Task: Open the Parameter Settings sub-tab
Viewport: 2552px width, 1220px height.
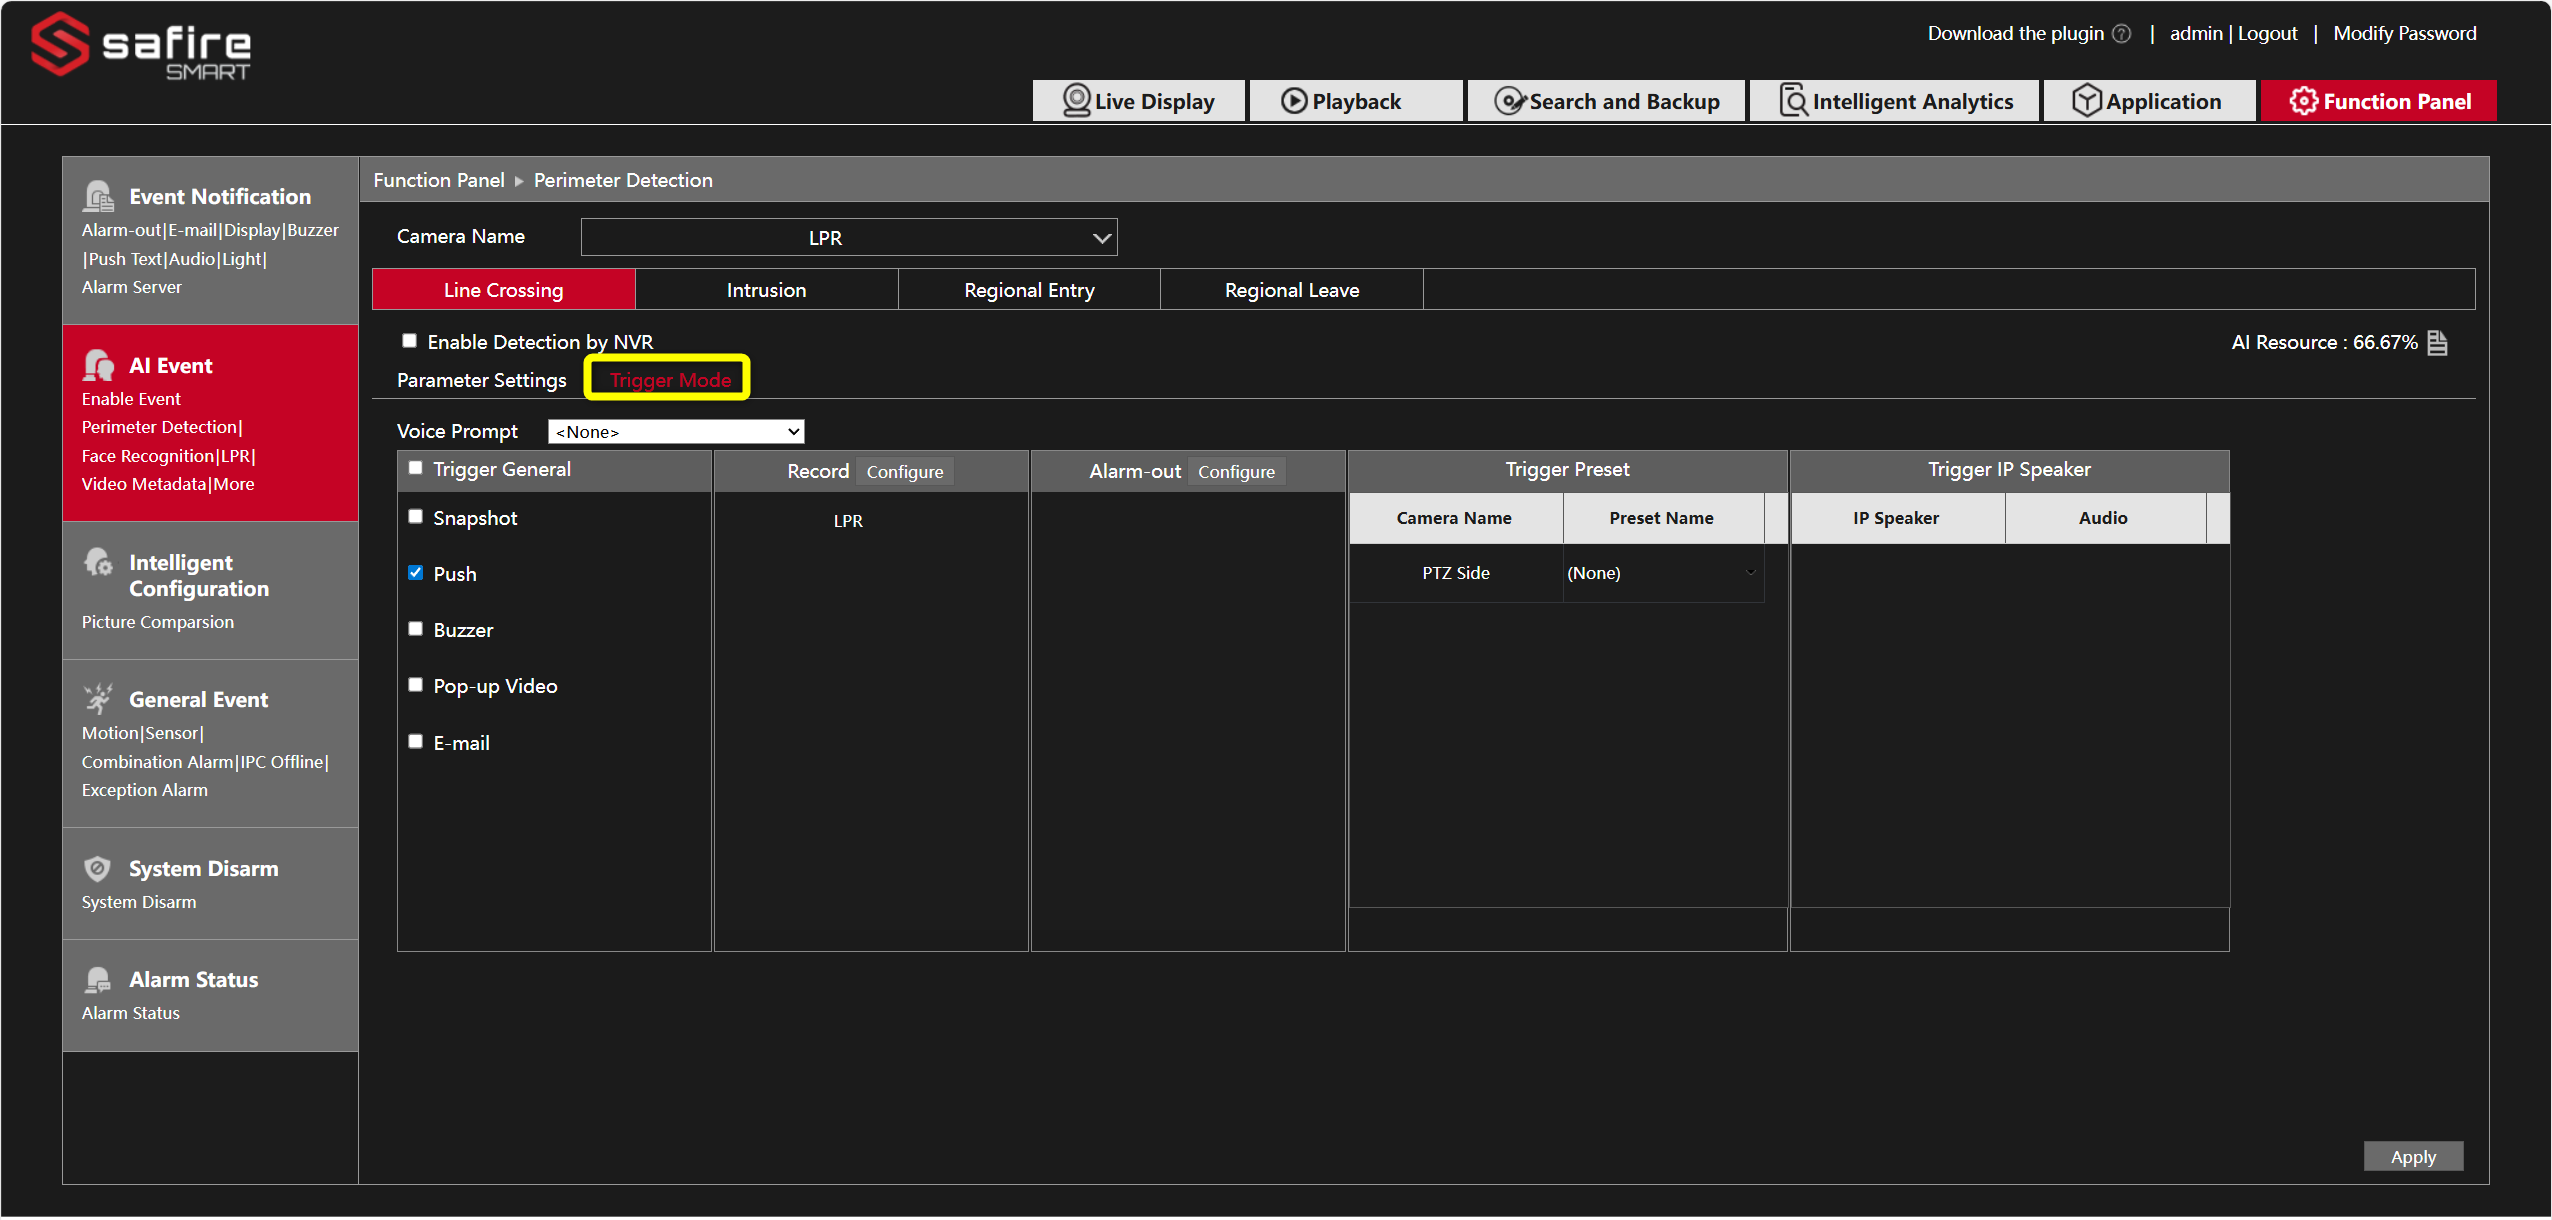Action: coord(481,380)
